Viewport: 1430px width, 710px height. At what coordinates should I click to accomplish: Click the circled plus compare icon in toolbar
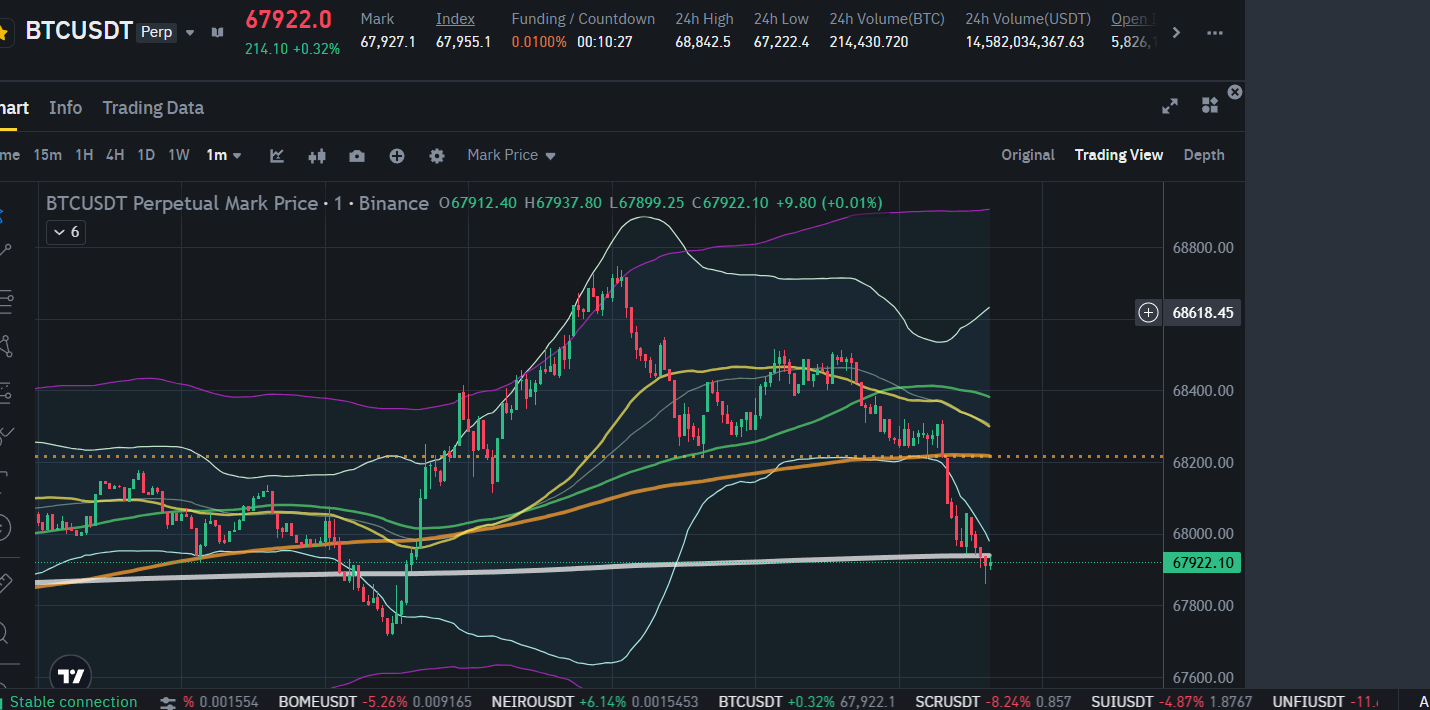coord(397,156)
